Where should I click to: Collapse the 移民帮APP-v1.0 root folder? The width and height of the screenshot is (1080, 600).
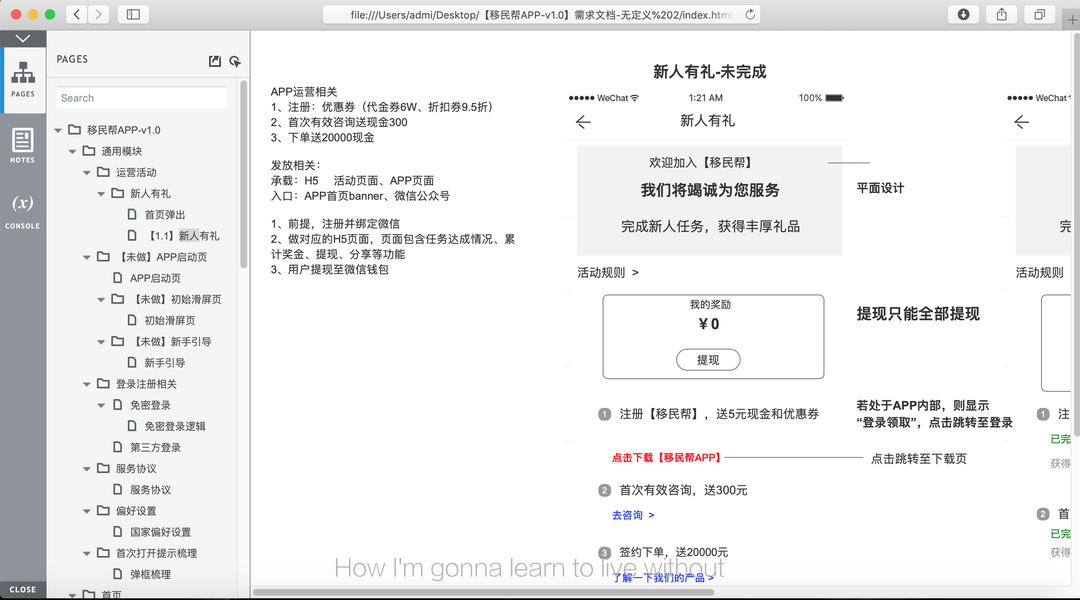coord(59,130)
